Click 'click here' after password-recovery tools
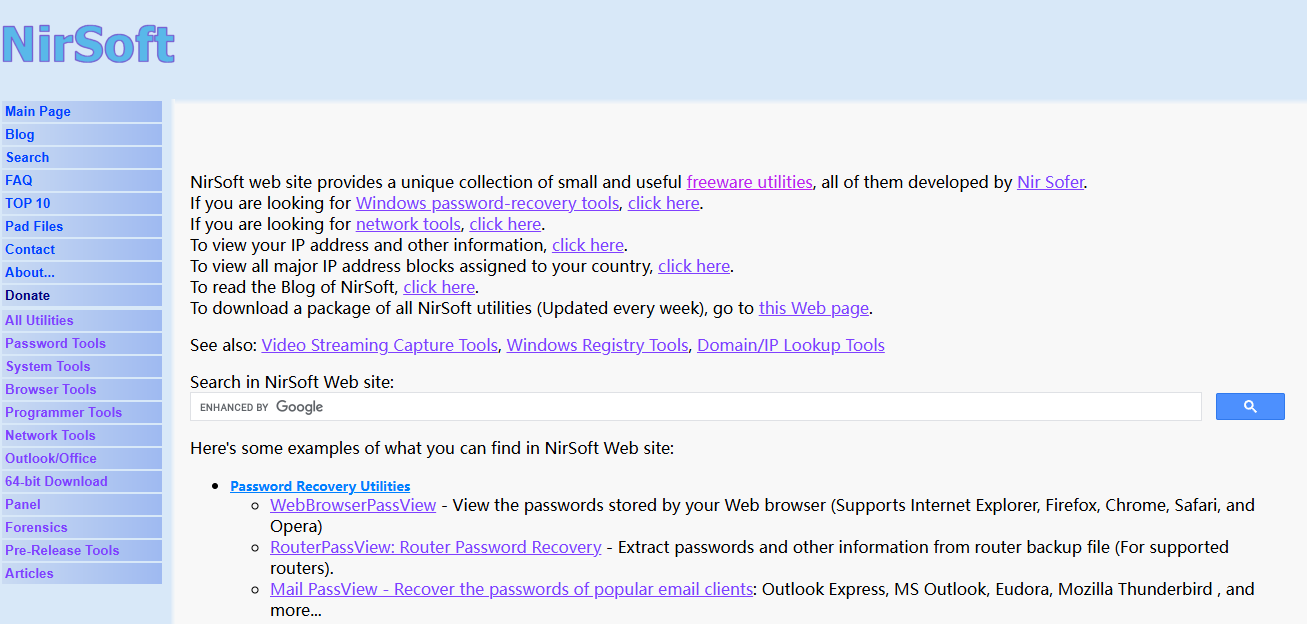The height and width of the screenshot is (624, 1307). point(663,203)
